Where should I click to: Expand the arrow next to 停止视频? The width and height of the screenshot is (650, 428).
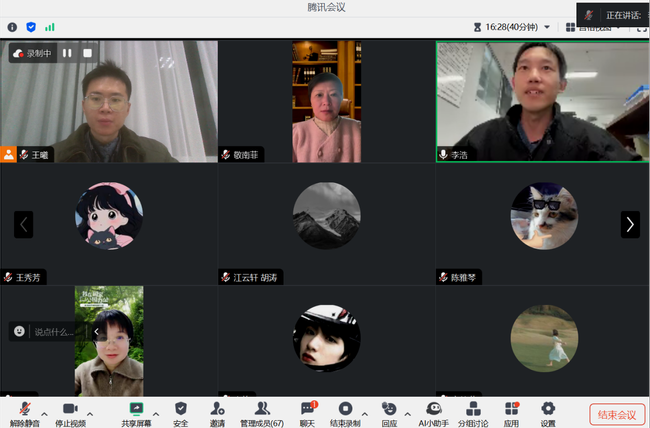(90, 412)
